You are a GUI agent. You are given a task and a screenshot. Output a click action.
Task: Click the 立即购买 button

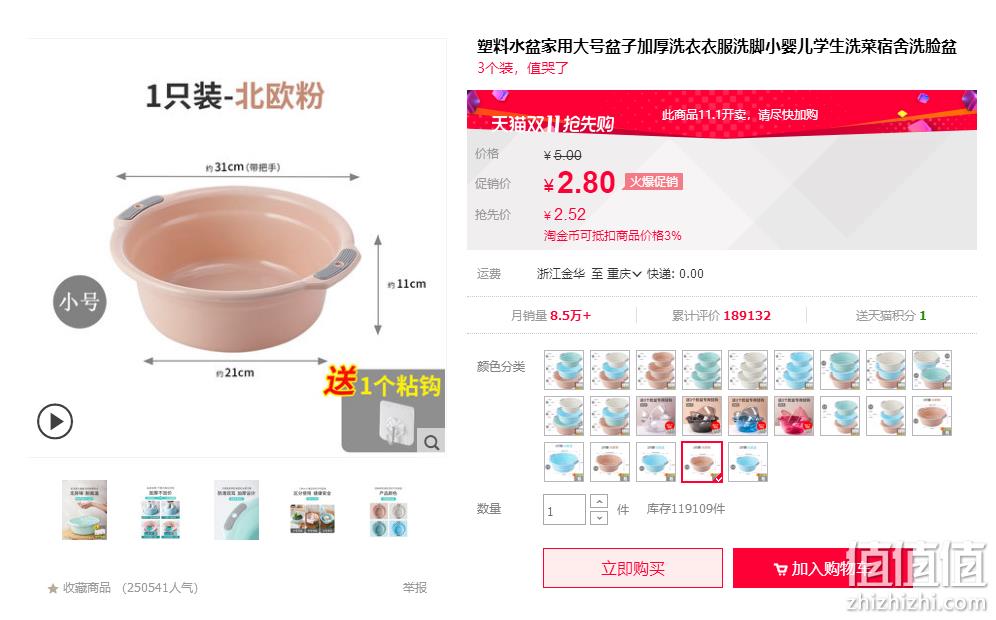633,568
